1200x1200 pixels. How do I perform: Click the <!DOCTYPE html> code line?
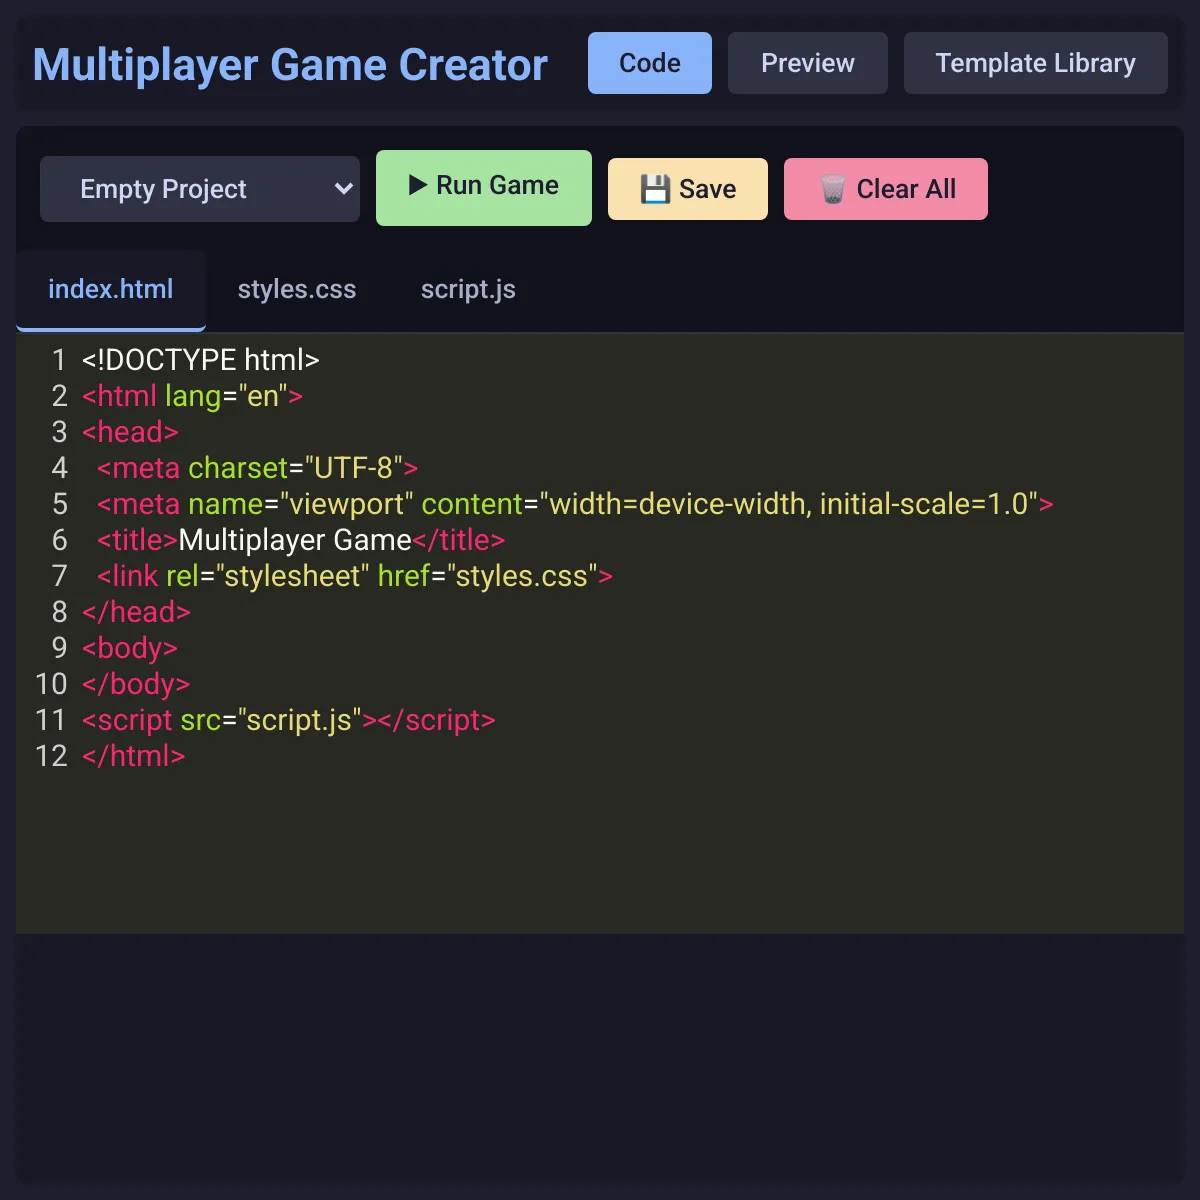[x=200, y=360]
